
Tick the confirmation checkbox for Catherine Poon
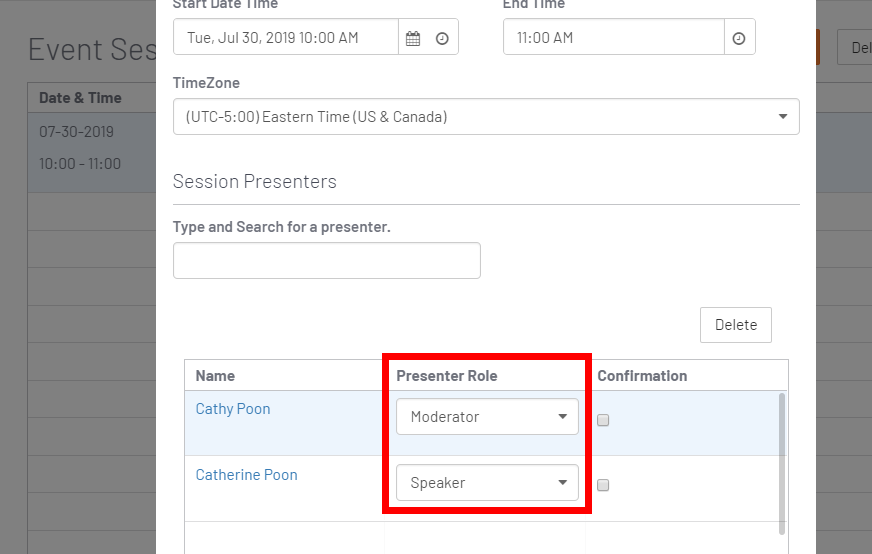(x=603, y=485)
